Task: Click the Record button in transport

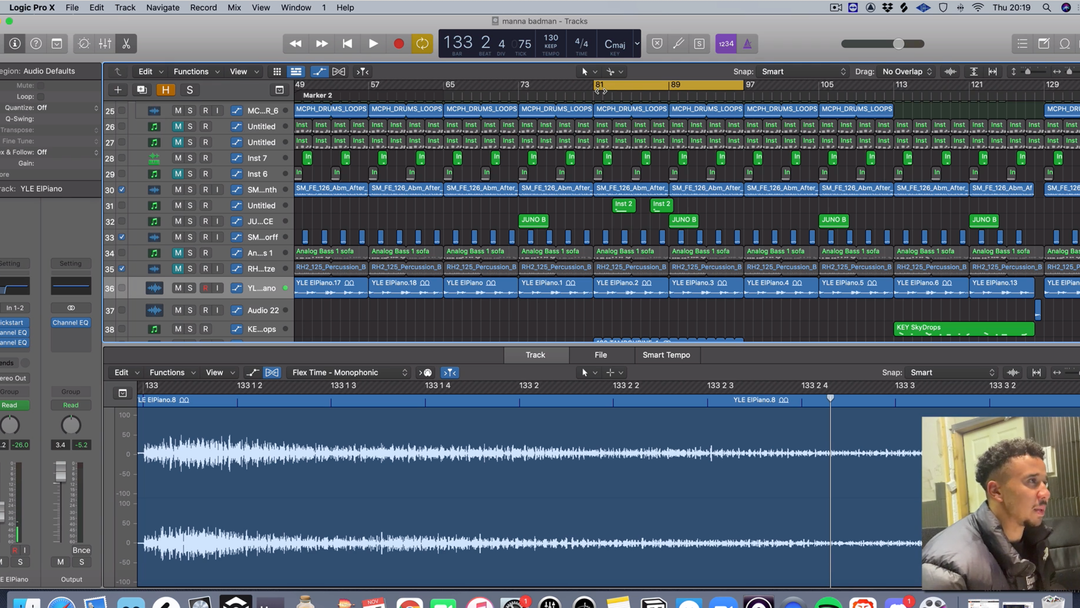Action: pyautogui.click(x=398, y=44)
